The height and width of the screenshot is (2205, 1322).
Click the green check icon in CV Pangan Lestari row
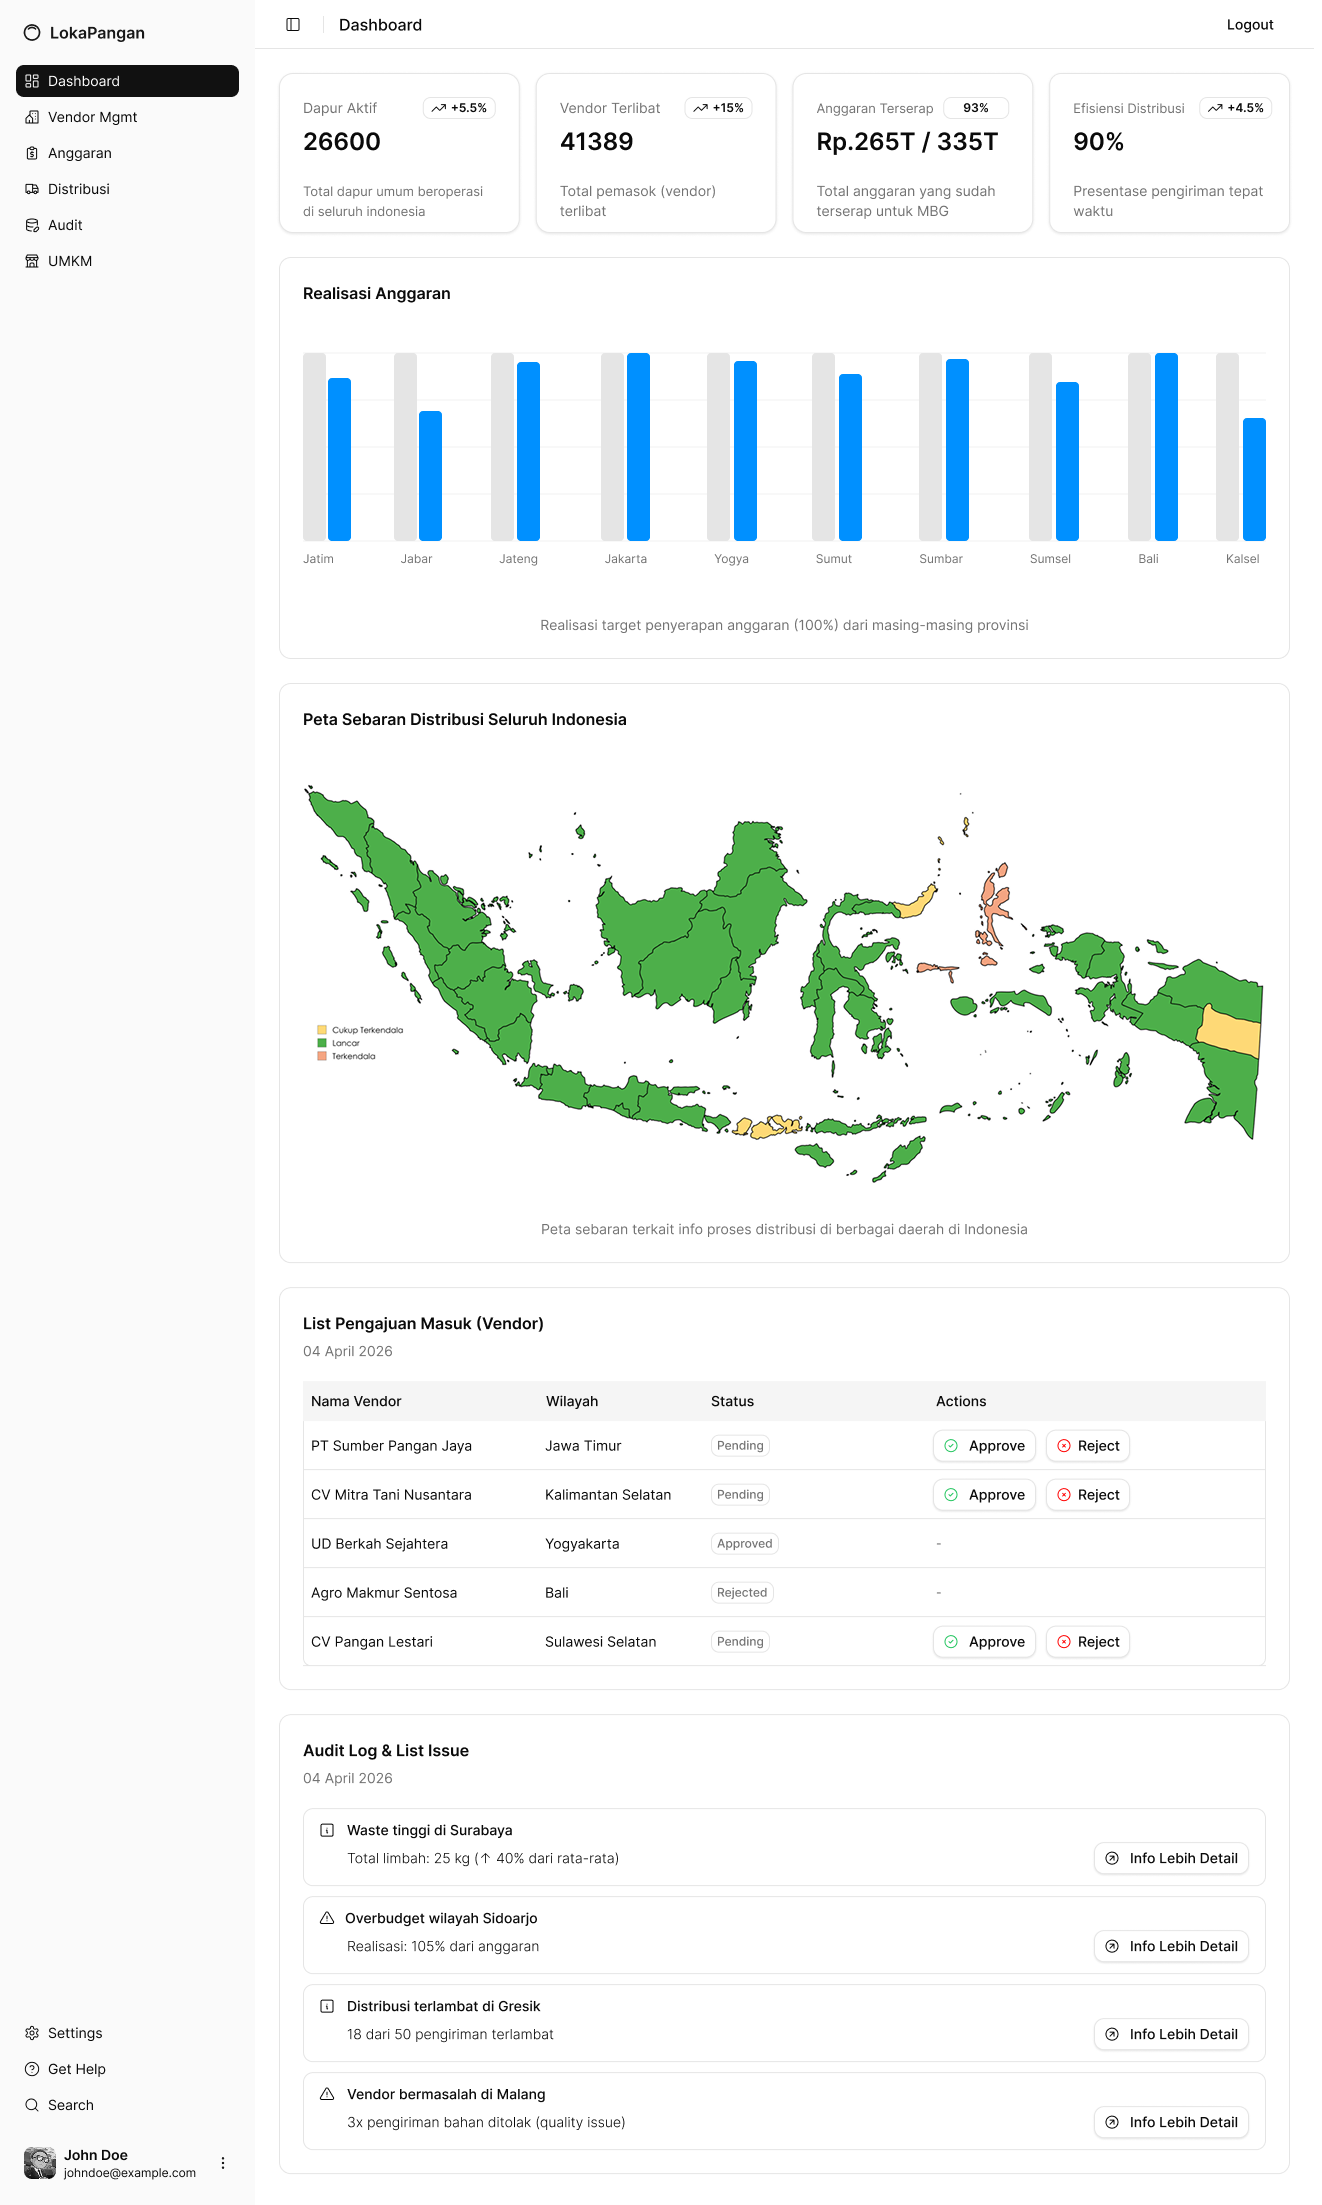pyautogui.click(x=951, y=1642)
